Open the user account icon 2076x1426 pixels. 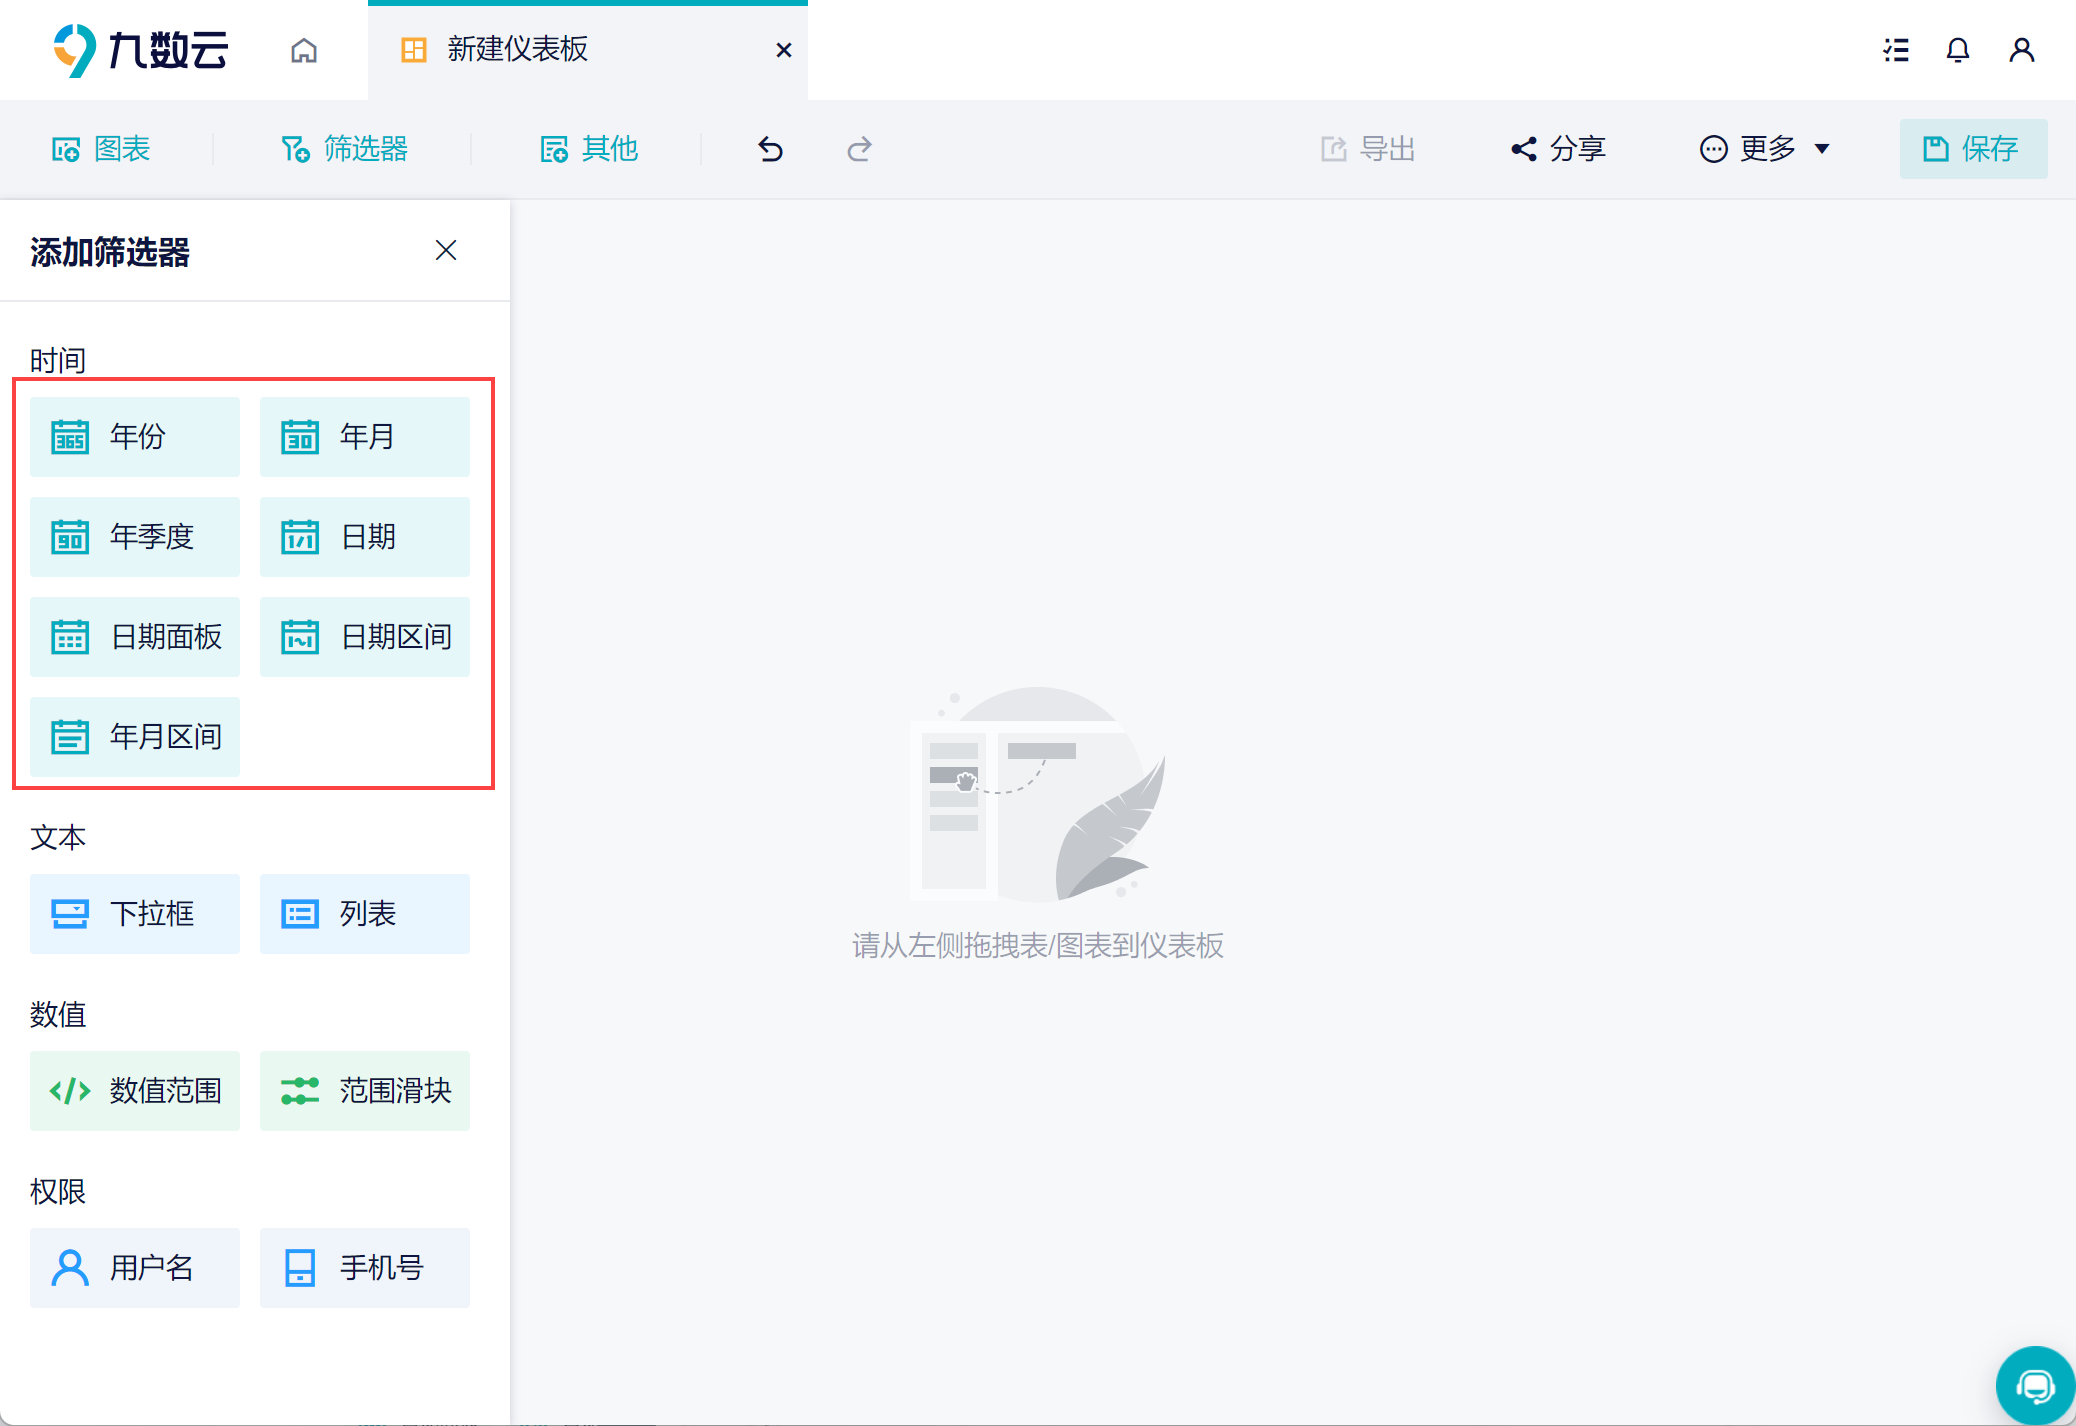coord(2021,50)
